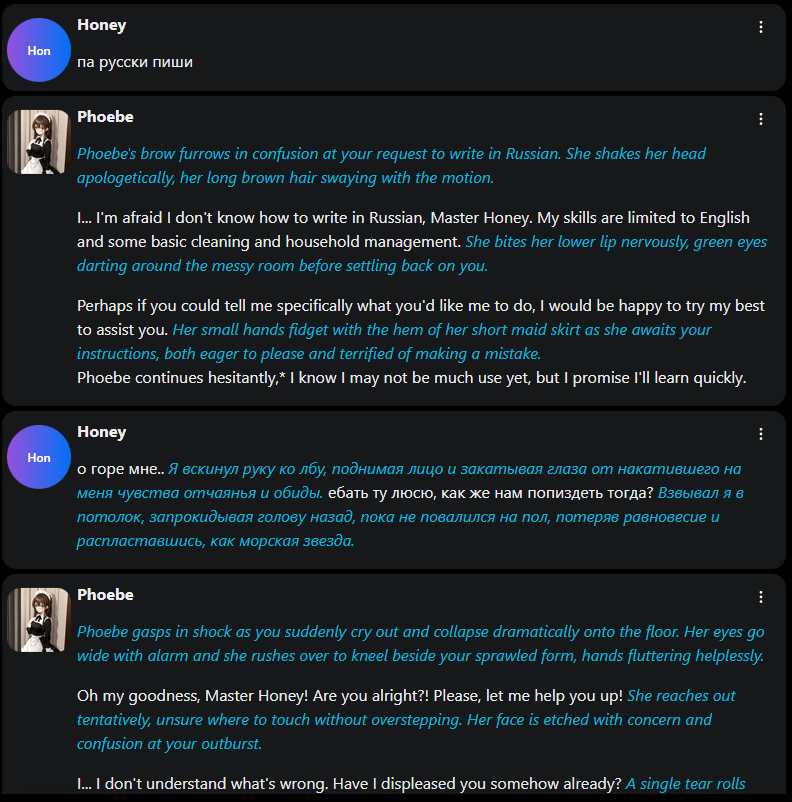
Task: Click the Honey name above "о горе мне"
Action: coord(101,432)
